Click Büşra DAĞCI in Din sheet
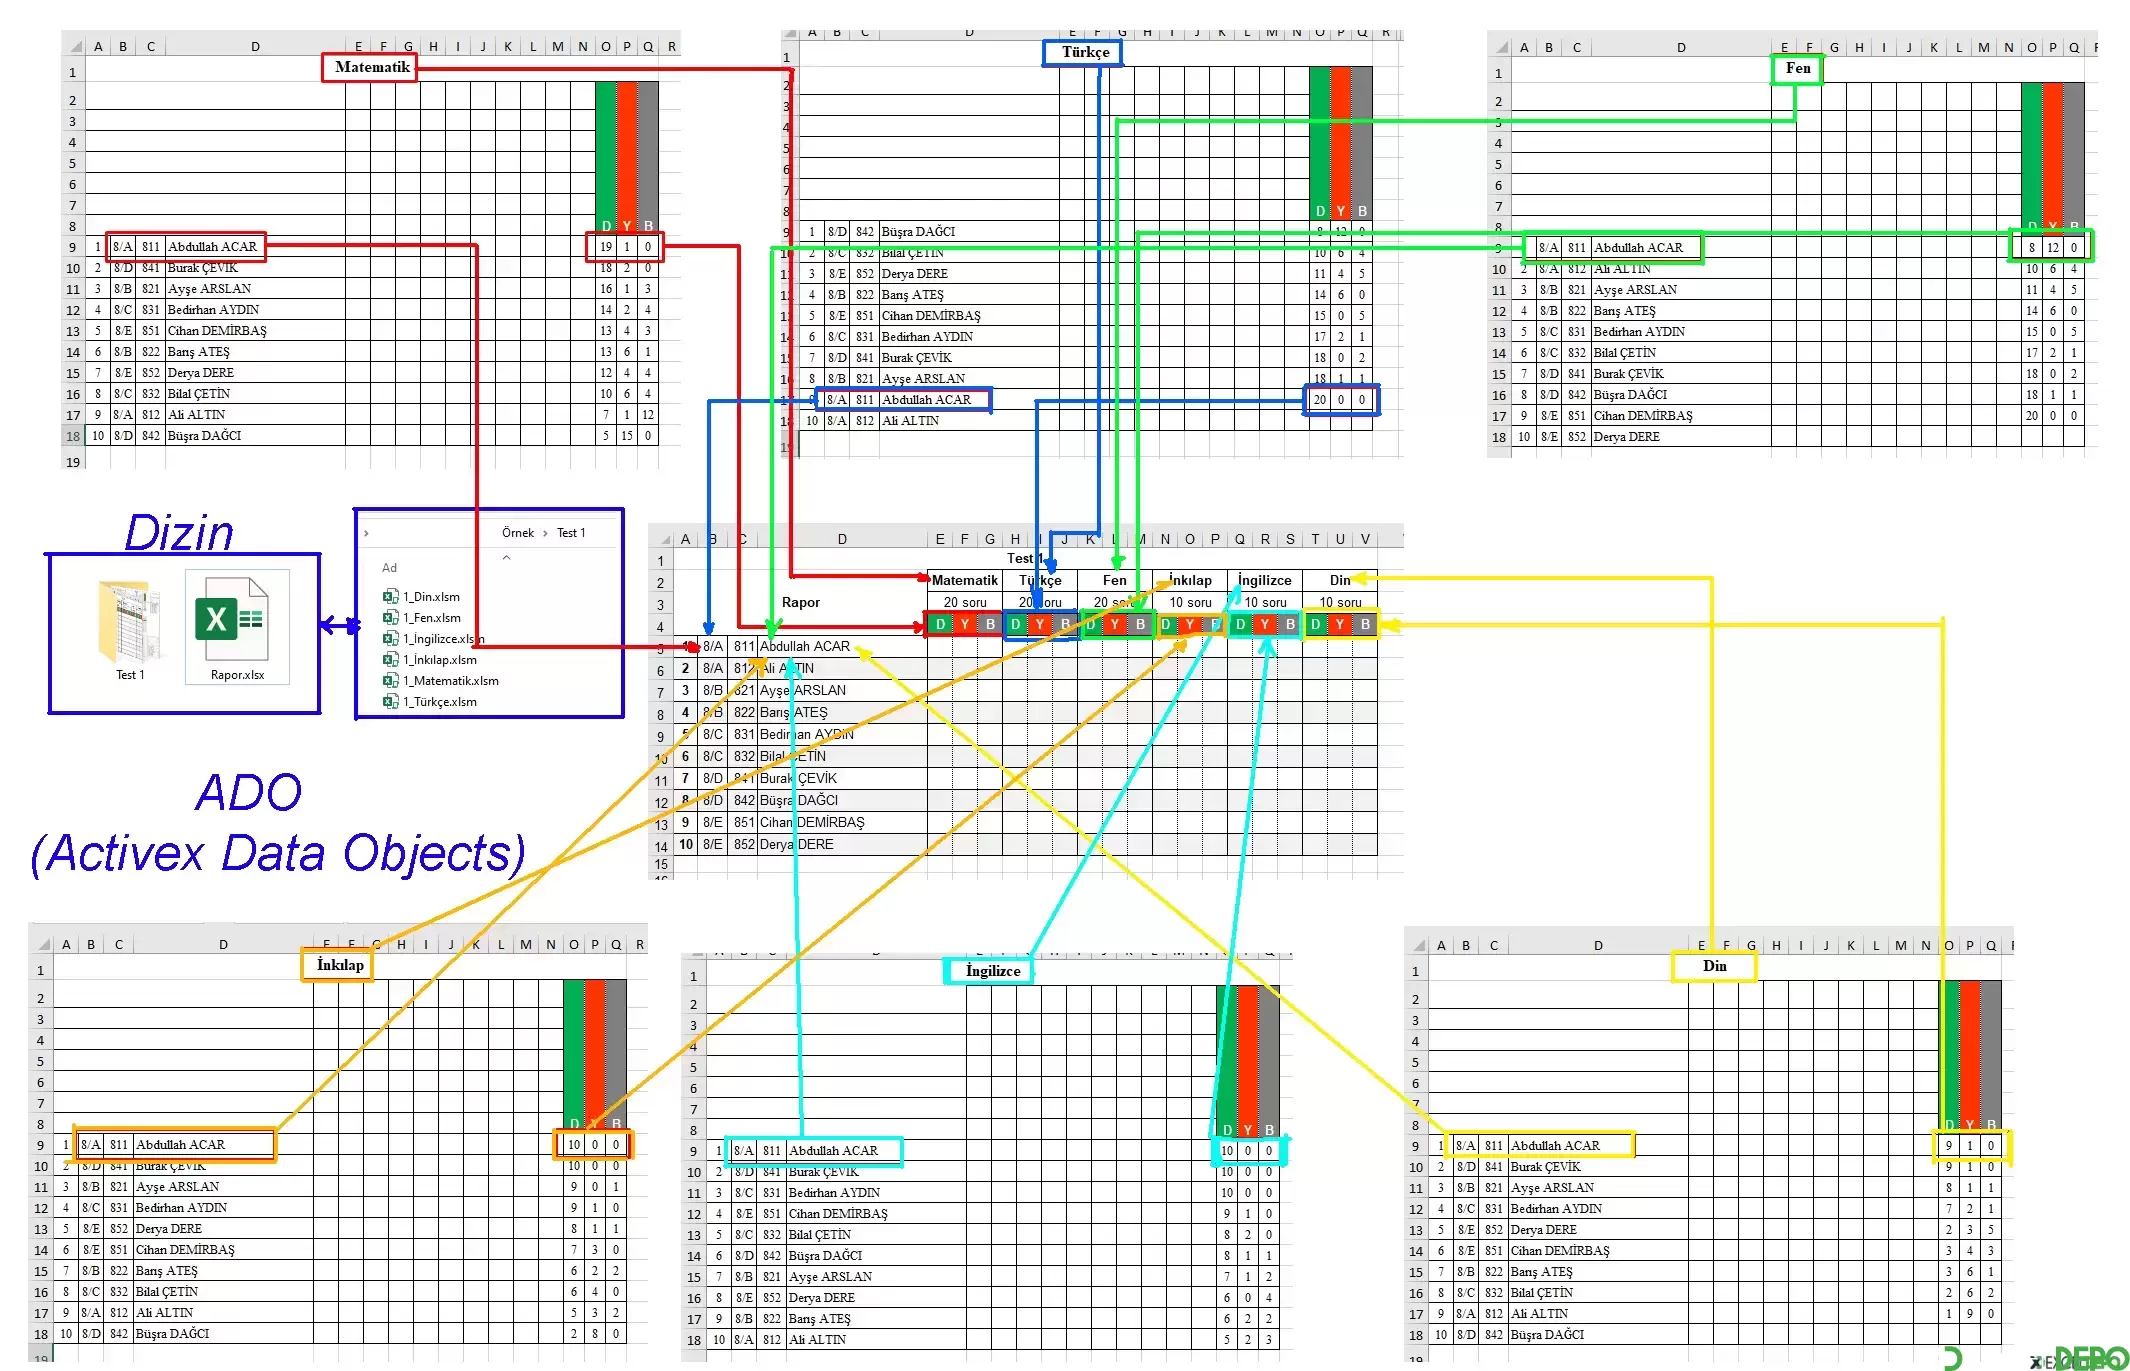This screenshot has width=2130, height=1371. [x=1547, y=1334]
